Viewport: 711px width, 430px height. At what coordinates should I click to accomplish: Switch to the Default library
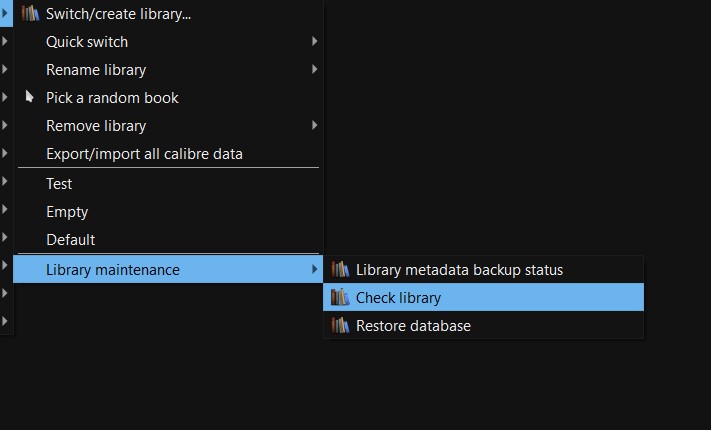(x=70, y=240)
